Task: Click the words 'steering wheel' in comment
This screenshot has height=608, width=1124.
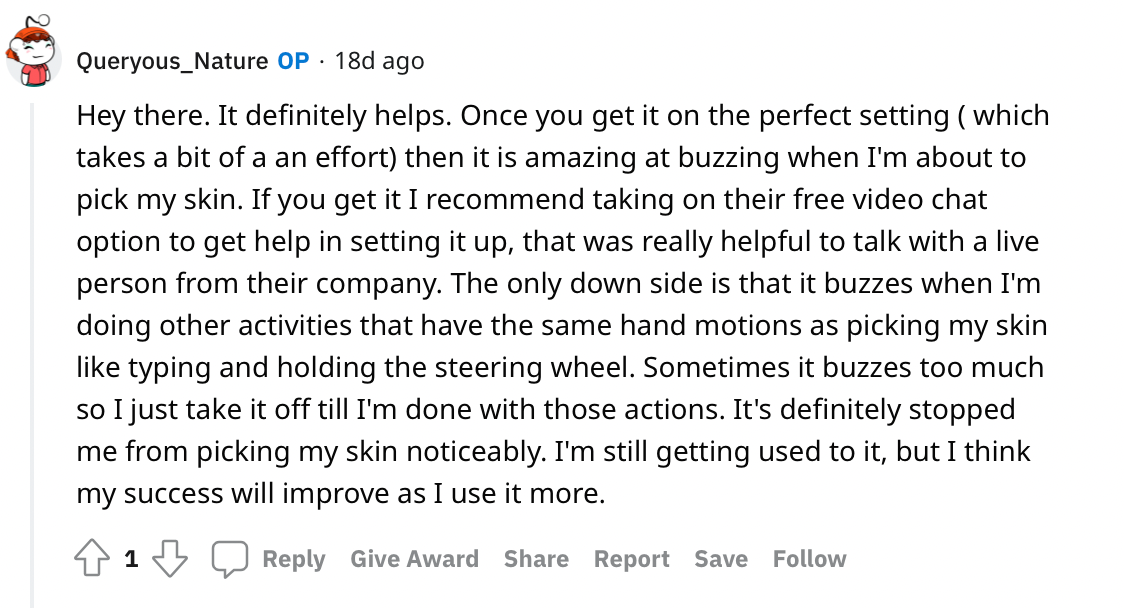Action: coord(532,368)
